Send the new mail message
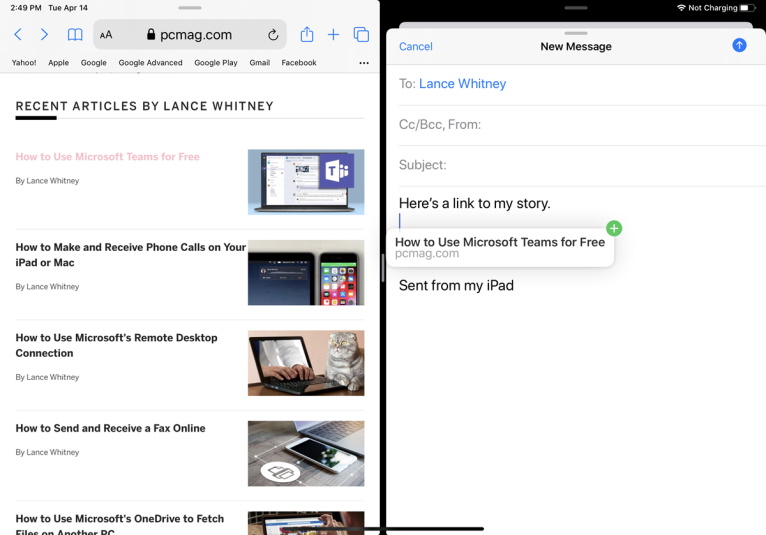Image resolution: width=766 pixels, height=535 pixels. tap(739, 45)
